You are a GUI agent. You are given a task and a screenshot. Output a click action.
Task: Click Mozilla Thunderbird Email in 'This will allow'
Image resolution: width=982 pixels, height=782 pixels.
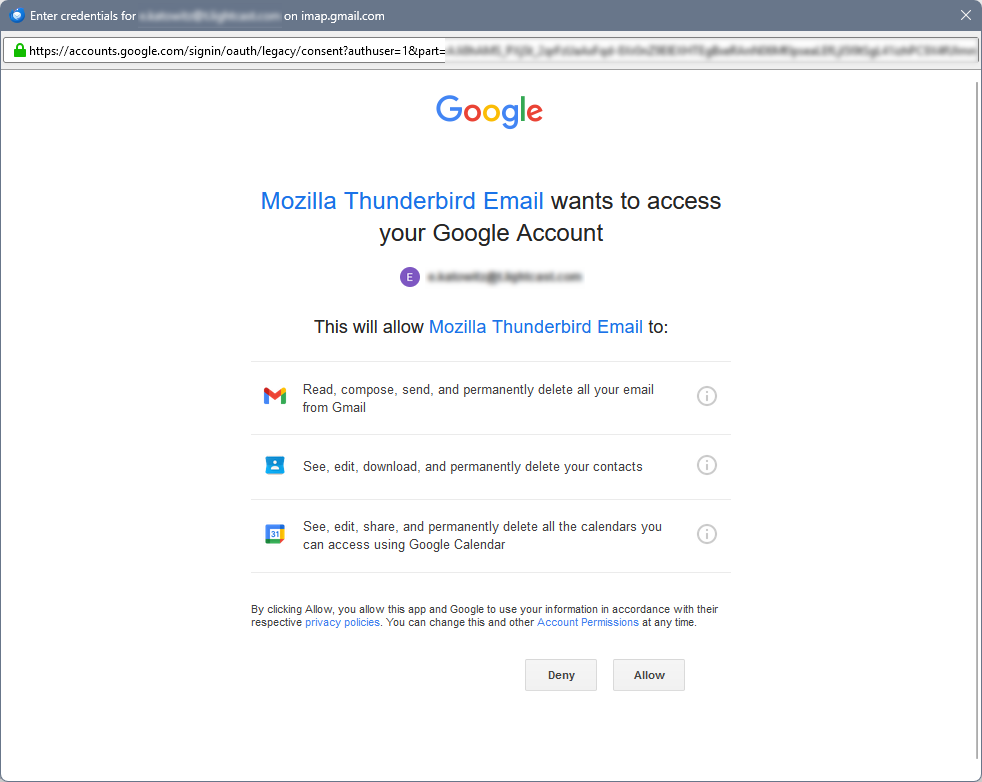535,327
